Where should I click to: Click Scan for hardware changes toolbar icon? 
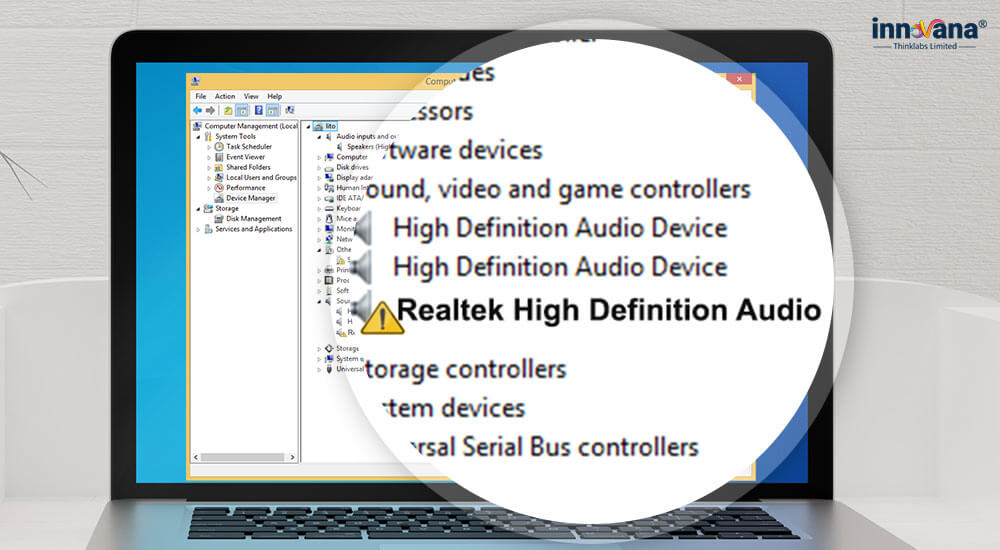point(290,110)
